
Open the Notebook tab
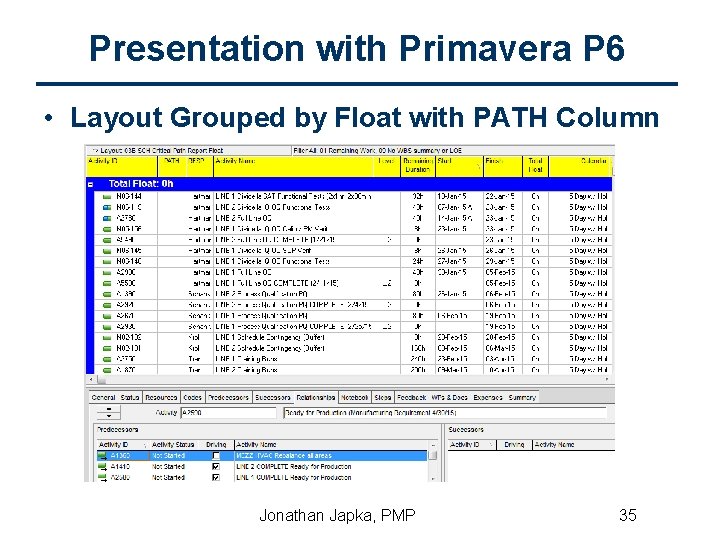[x=354, y=398]
